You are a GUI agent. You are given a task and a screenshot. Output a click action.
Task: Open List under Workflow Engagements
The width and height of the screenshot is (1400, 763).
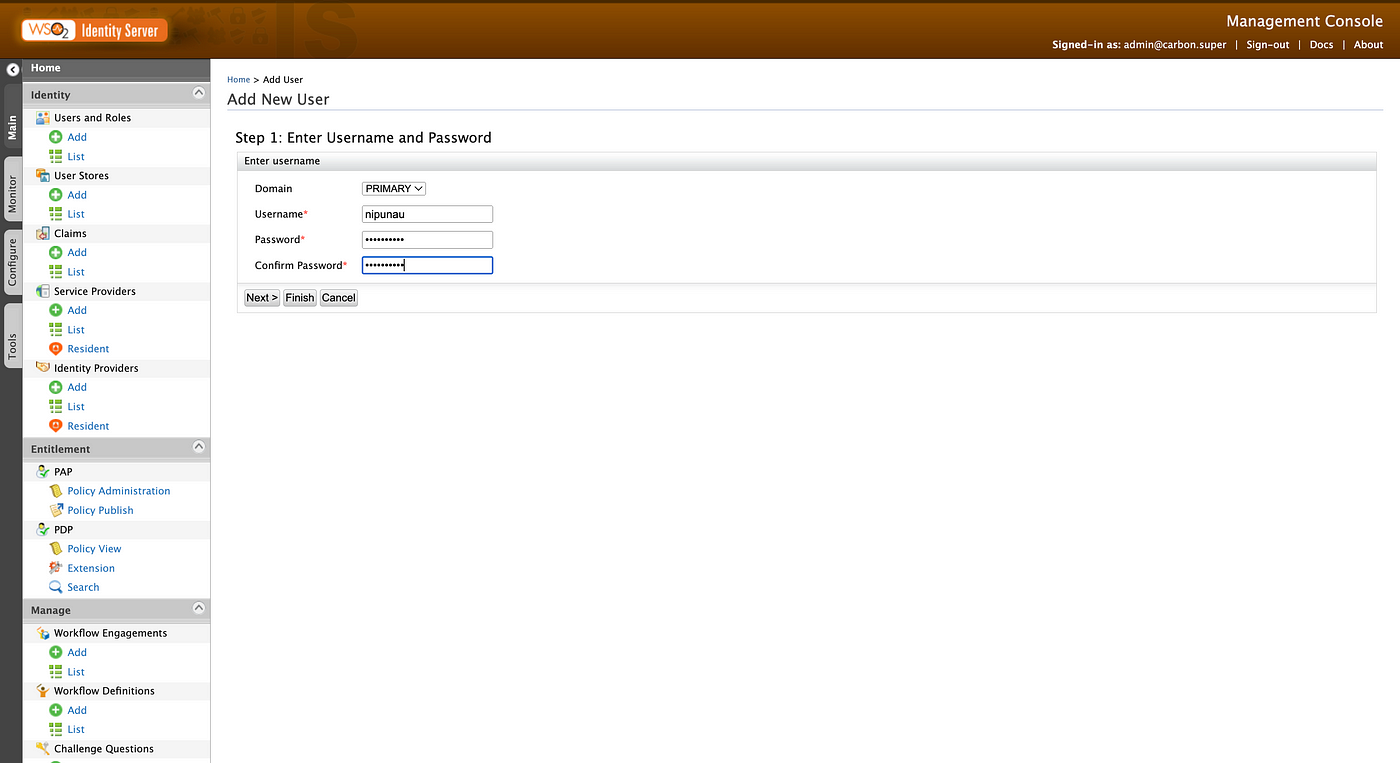76,672
